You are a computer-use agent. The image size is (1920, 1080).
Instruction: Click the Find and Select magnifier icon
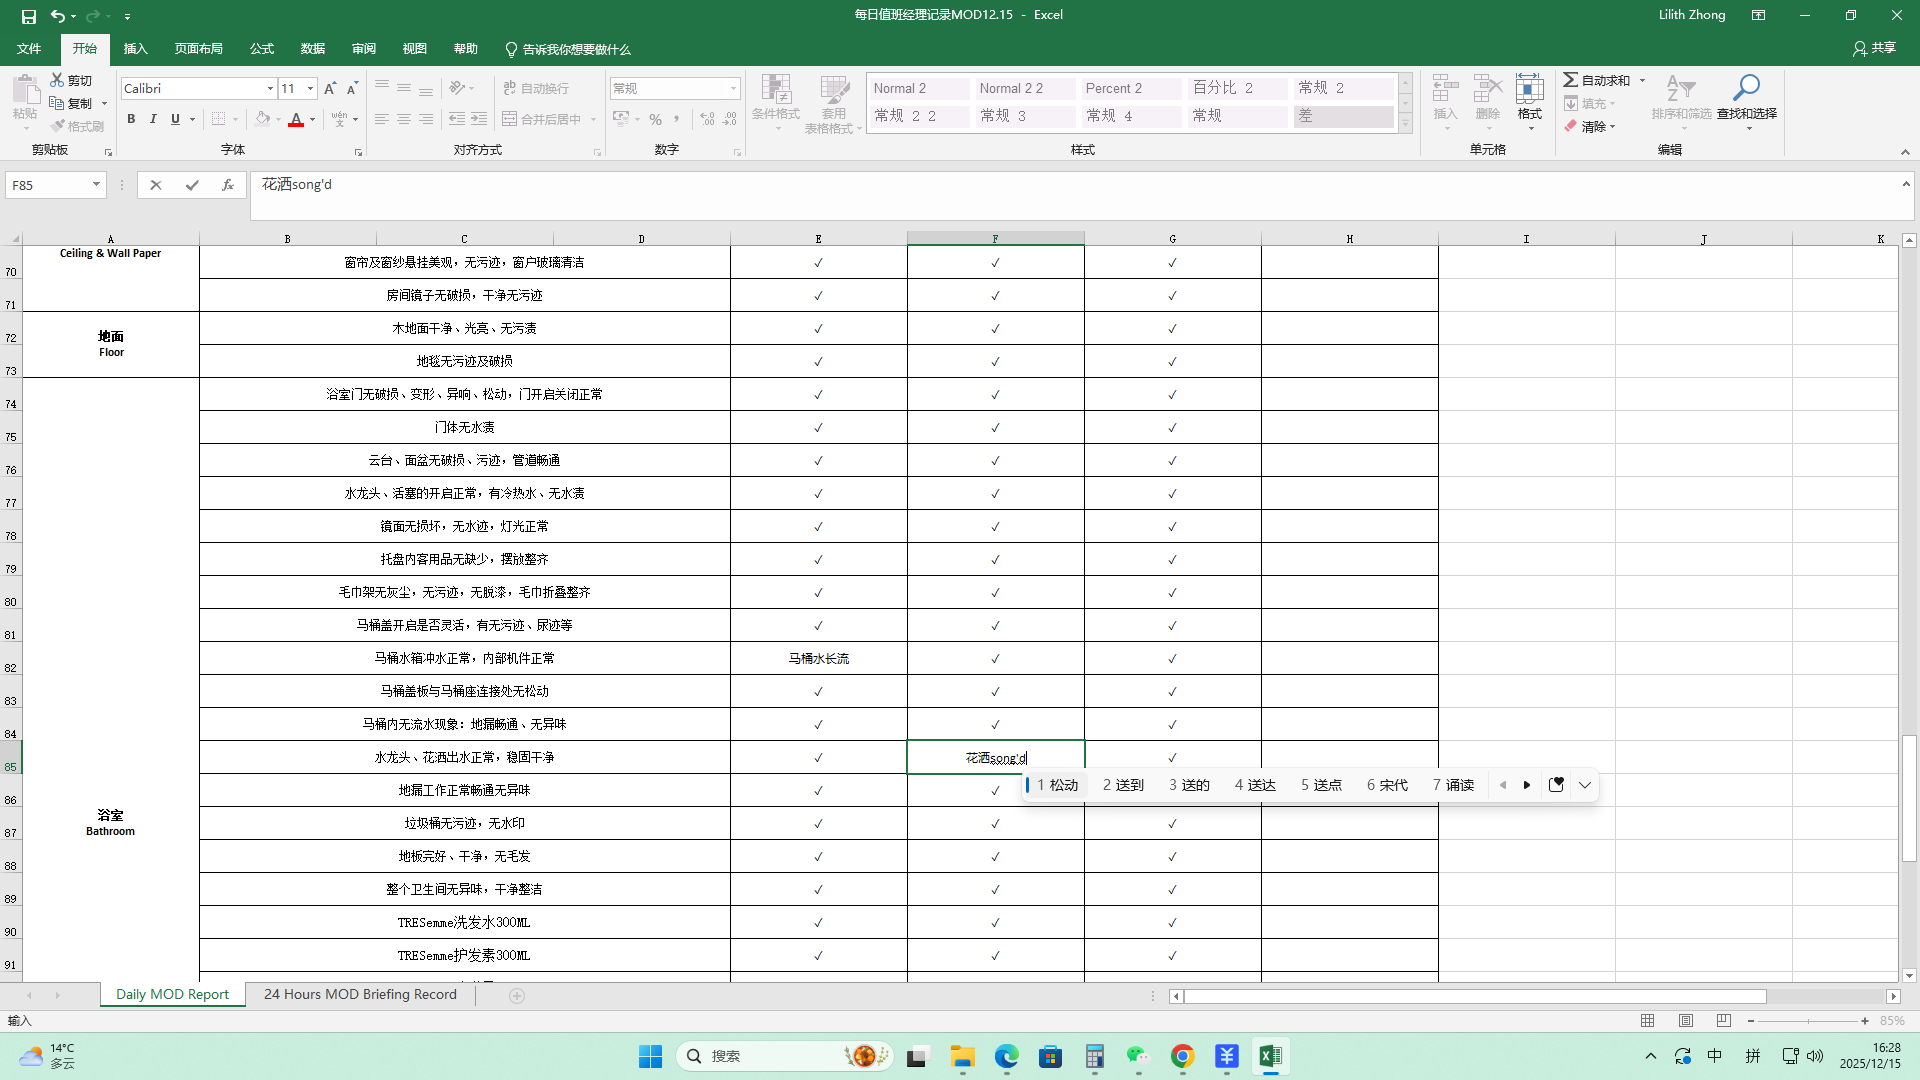coord(1746,90)
